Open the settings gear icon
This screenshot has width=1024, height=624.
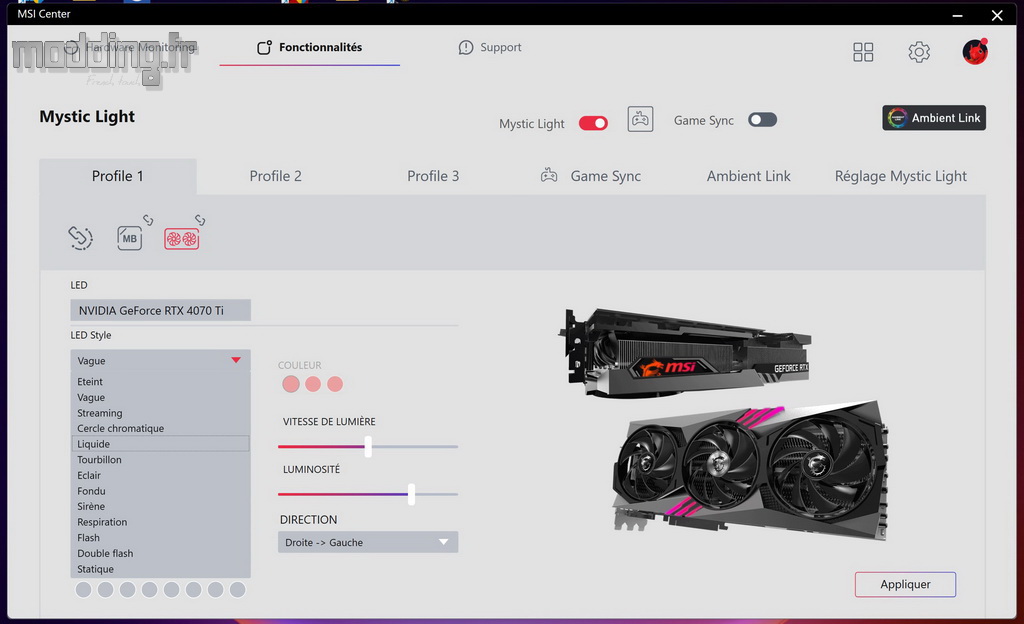tap(919, 52)
